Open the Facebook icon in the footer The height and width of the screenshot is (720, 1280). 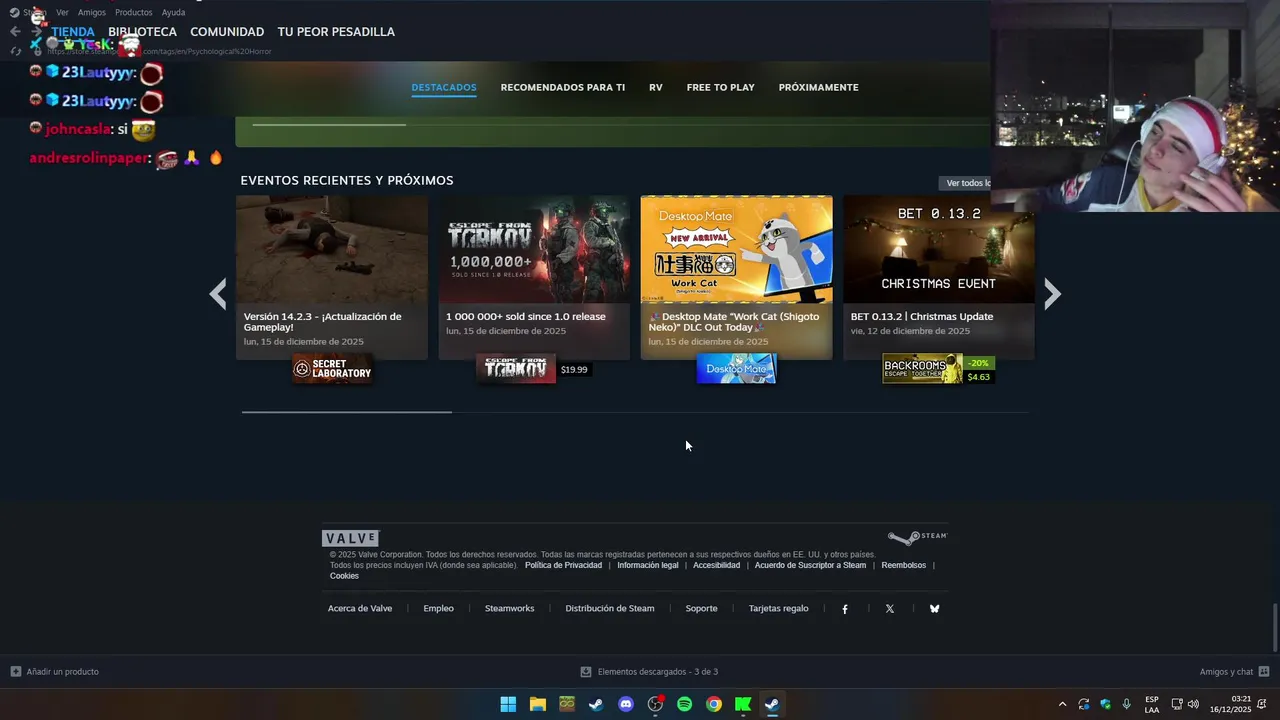click(x=845, y=609)
